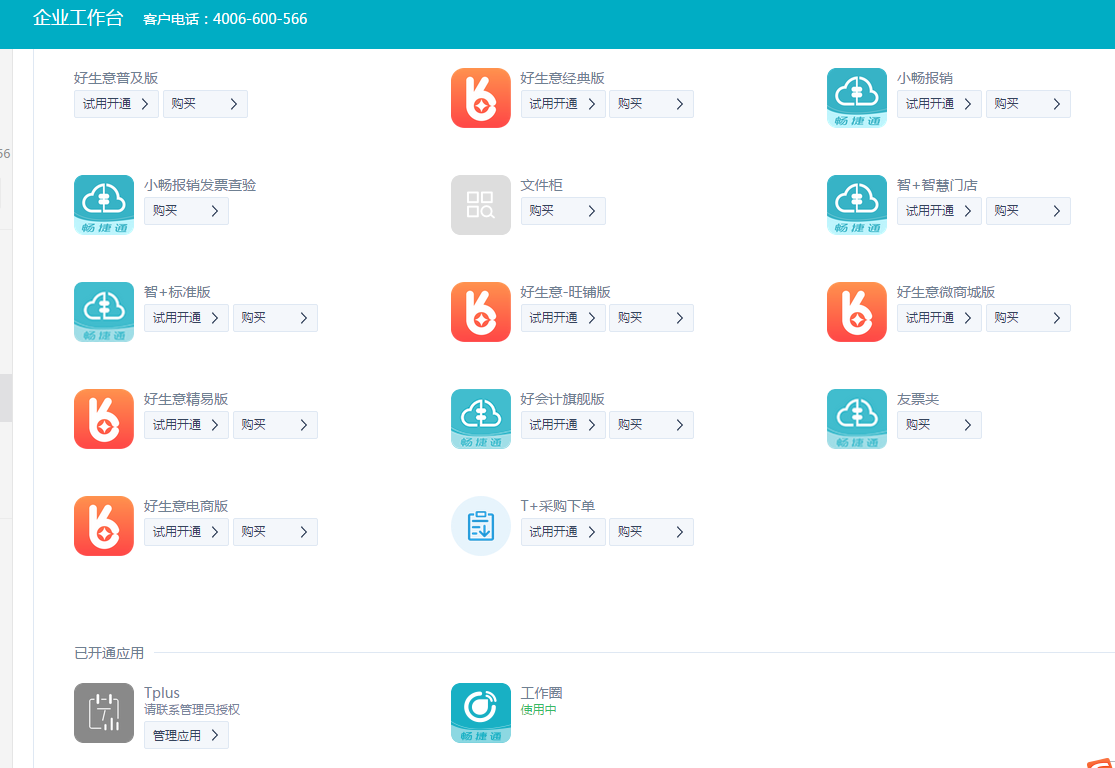Start trial 试用开通 for T+采购下单

(x=562, y=532)
